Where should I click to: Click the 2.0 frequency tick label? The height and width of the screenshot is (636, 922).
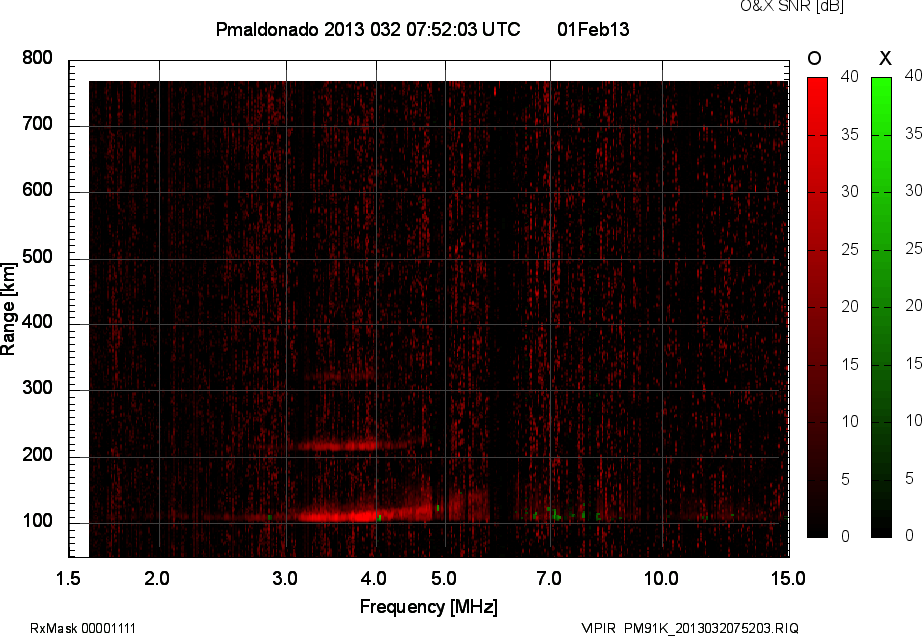coord(157,579)
